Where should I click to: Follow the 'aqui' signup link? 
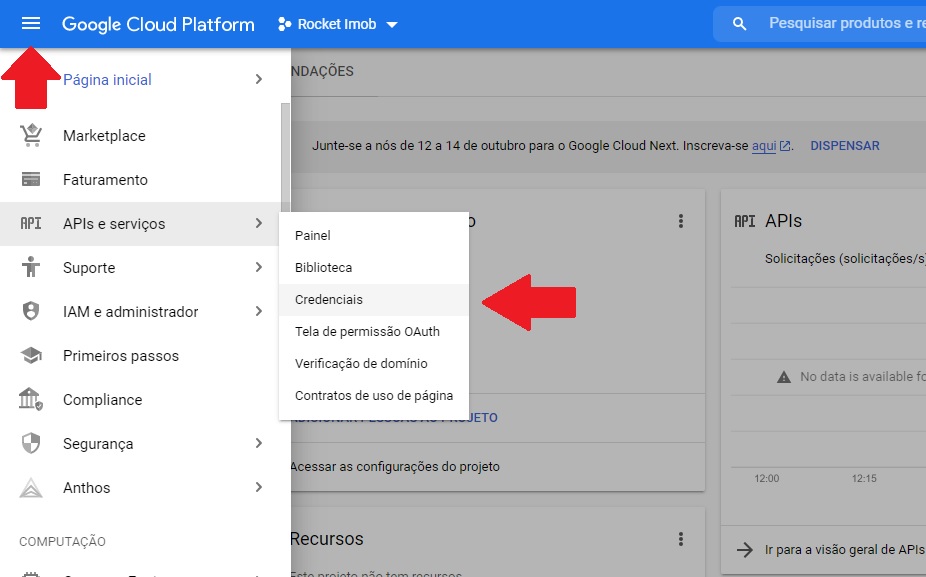pyautogui.click(x=764, y=146)
